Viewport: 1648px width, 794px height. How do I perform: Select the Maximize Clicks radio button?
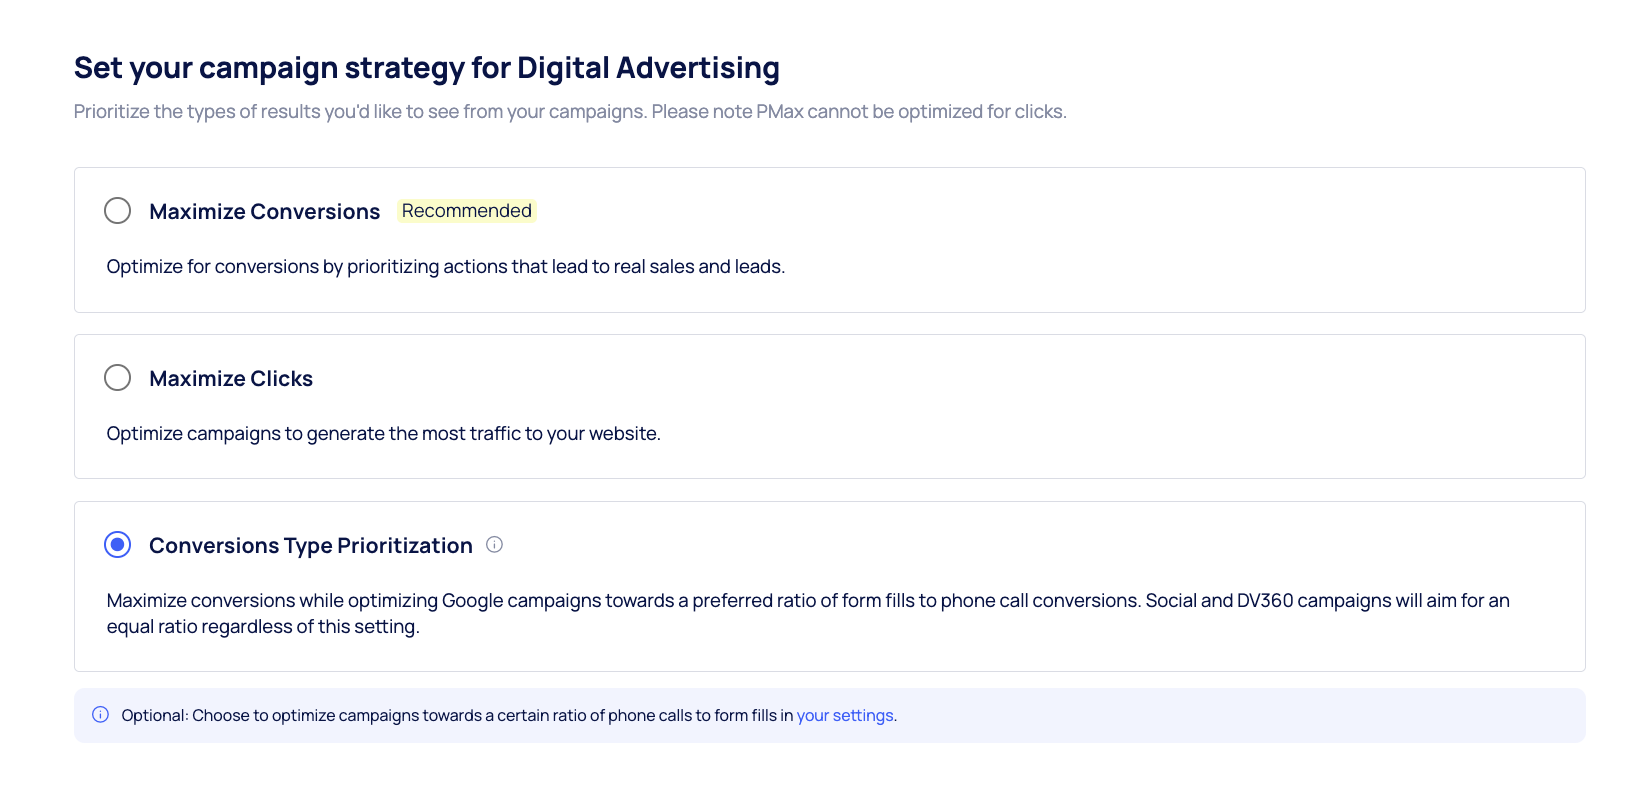118,378
